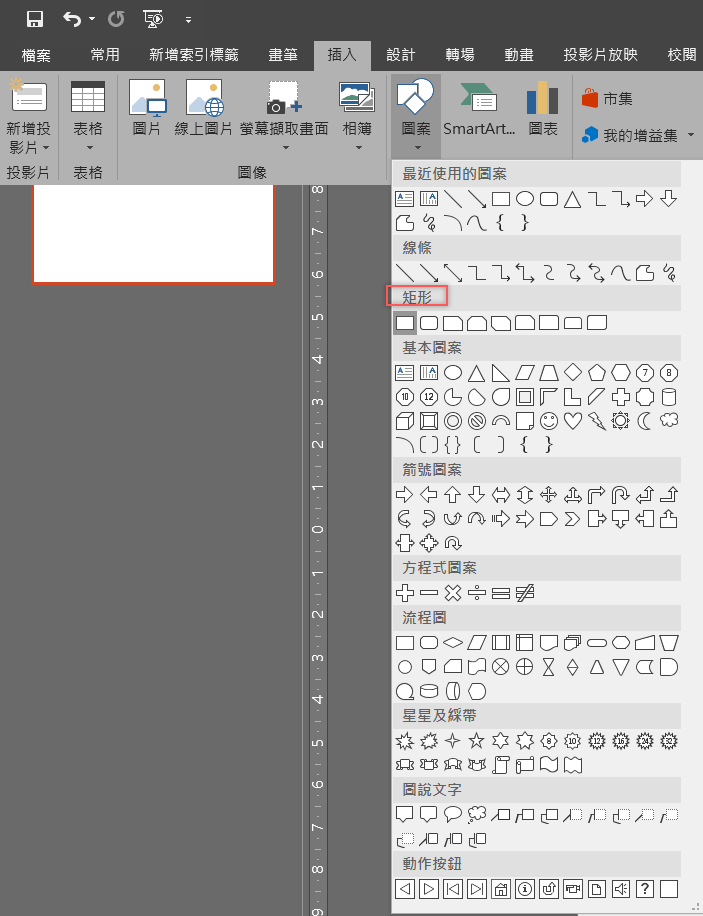Image resolution: width=703 pixels, height=916 pixels.
Task: Select the Can cylinder shape in 基本圖案
Action: (x=669, y=397)
